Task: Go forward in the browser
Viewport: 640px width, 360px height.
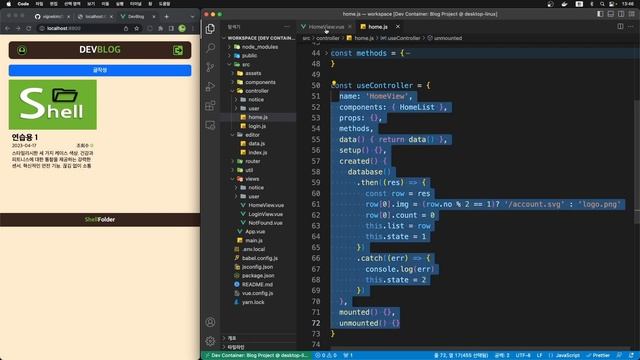Action: [18, 28]
